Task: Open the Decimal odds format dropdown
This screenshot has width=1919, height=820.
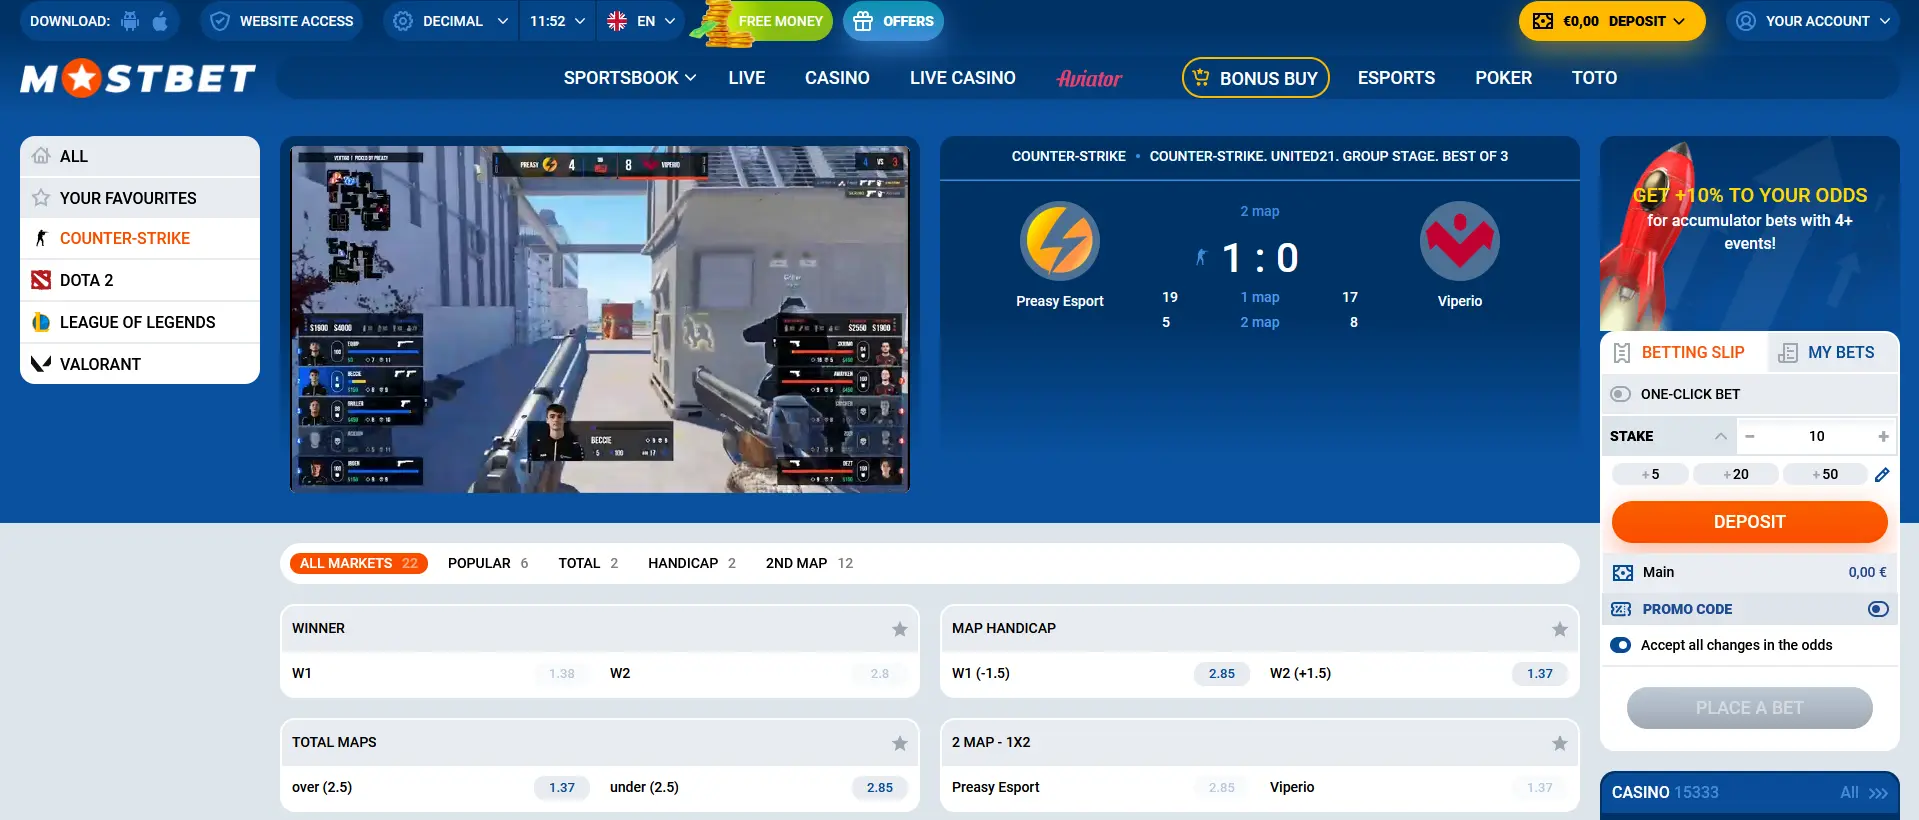Action: point(451,21)
